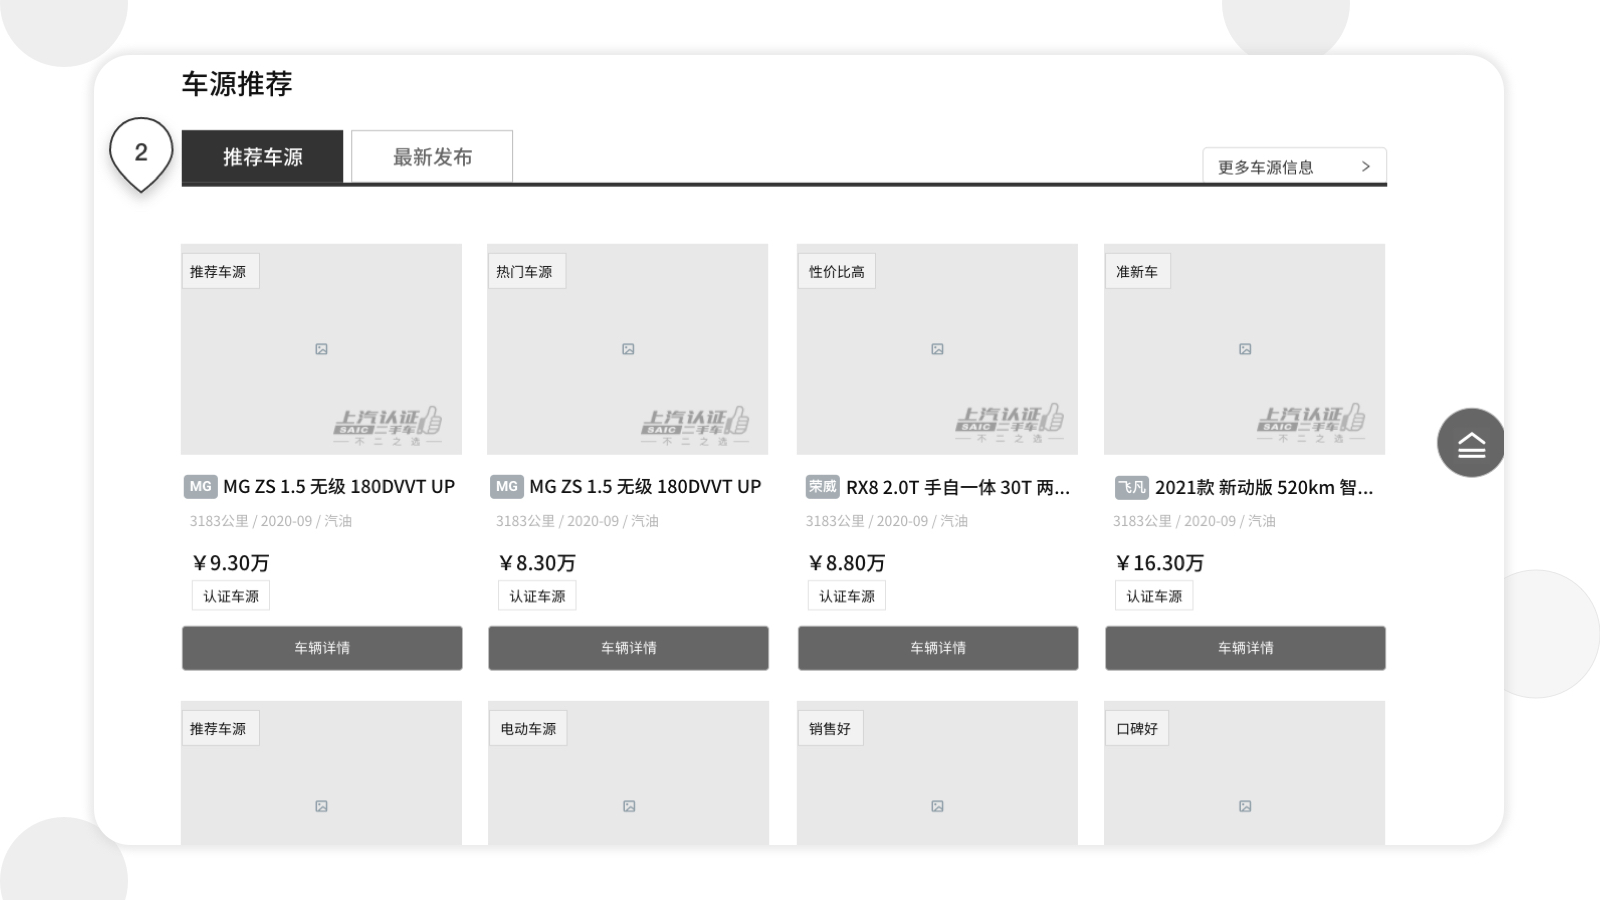The height and width of the screenshot is (900, 1600).
Task: Click the 性价比高 card image
Action: click(x=937, y=349)
